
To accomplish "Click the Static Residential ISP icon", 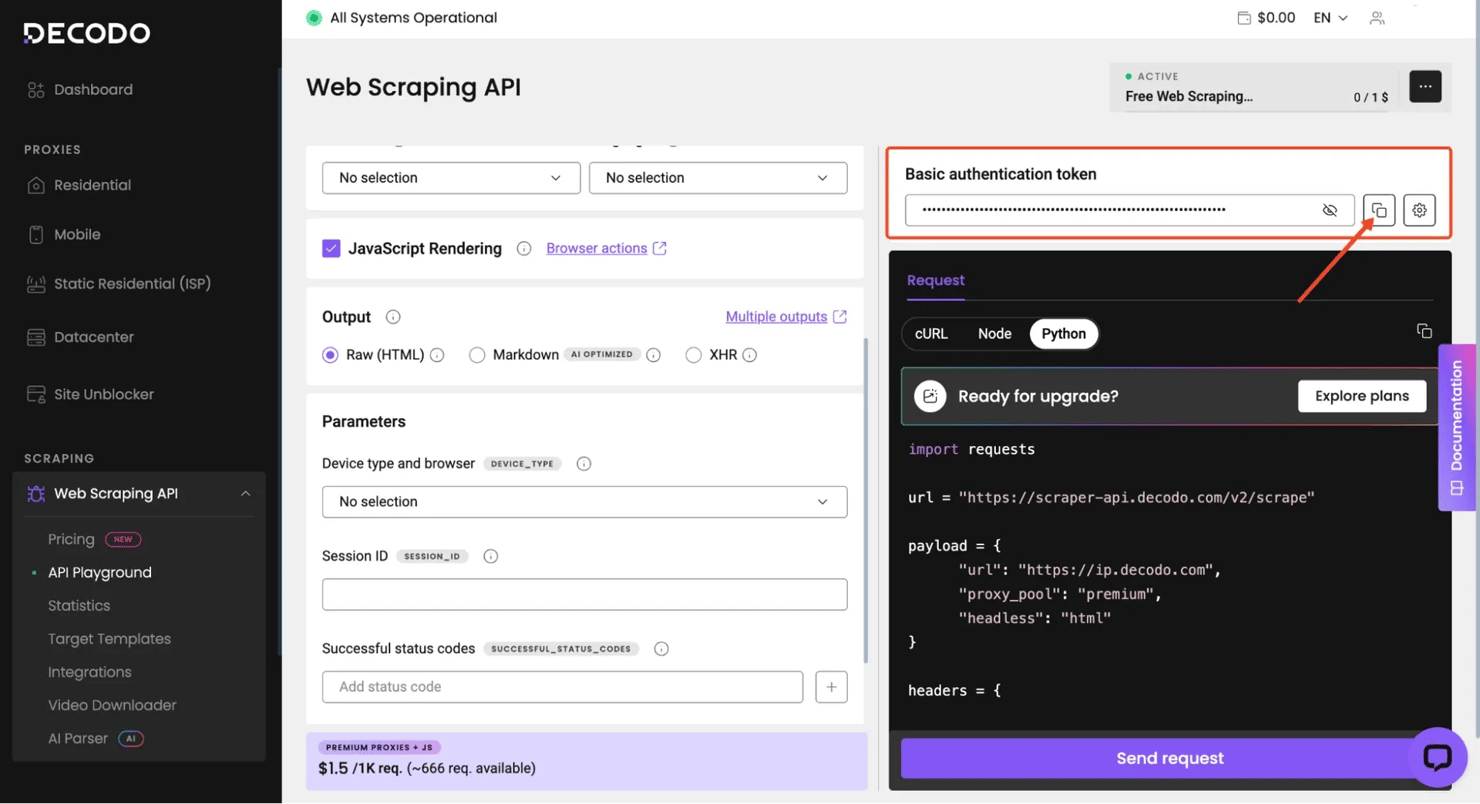I will 36,284.
